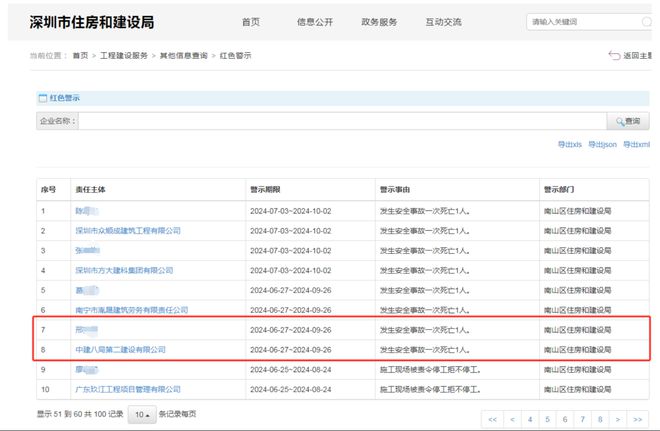Click 其他信息查询 in the breadcrumb
The image size is (660, 431).
[x=184, y=56]
